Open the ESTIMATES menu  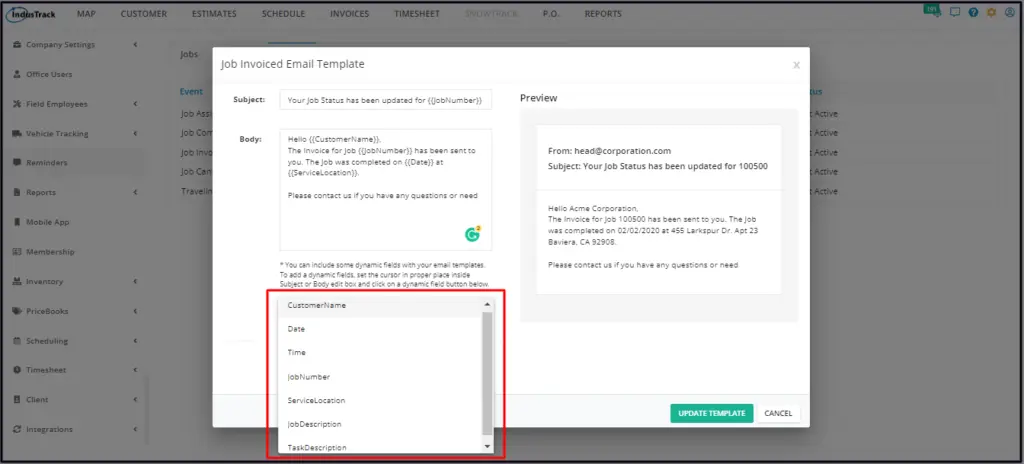click(214, 14)
